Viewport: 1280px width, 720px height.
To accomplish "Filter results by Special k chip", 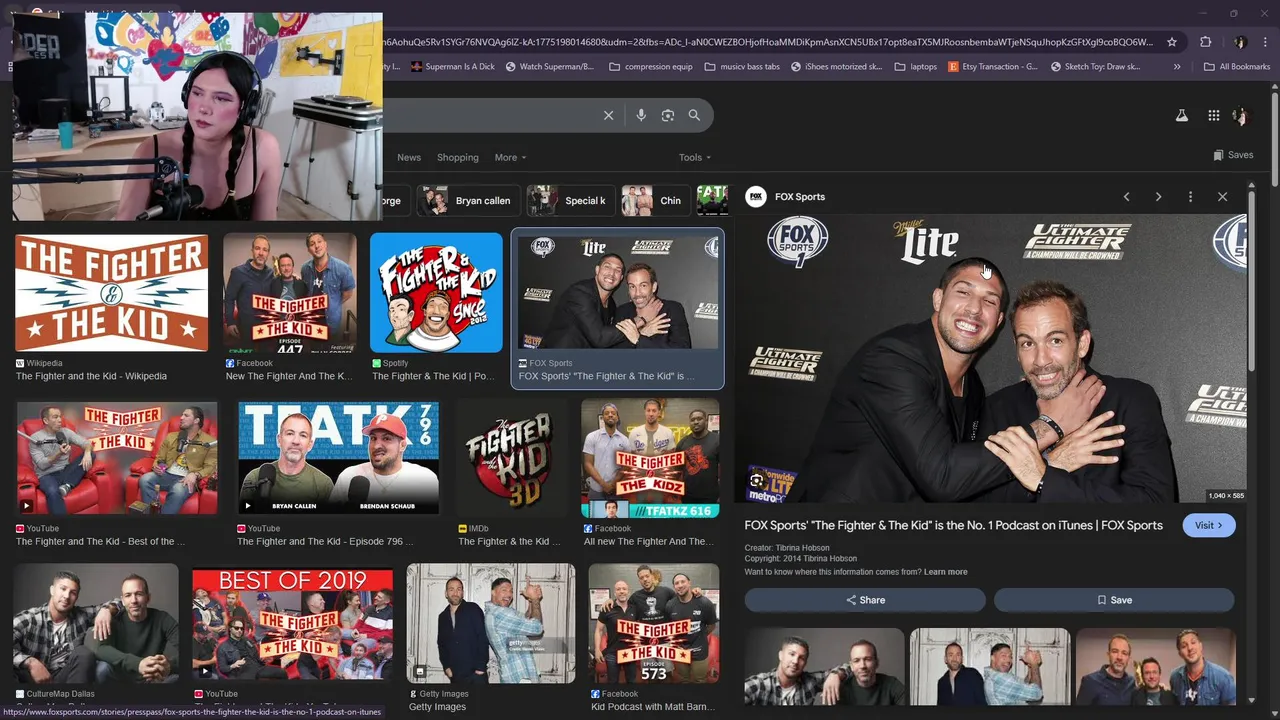I will click(571, 200).
